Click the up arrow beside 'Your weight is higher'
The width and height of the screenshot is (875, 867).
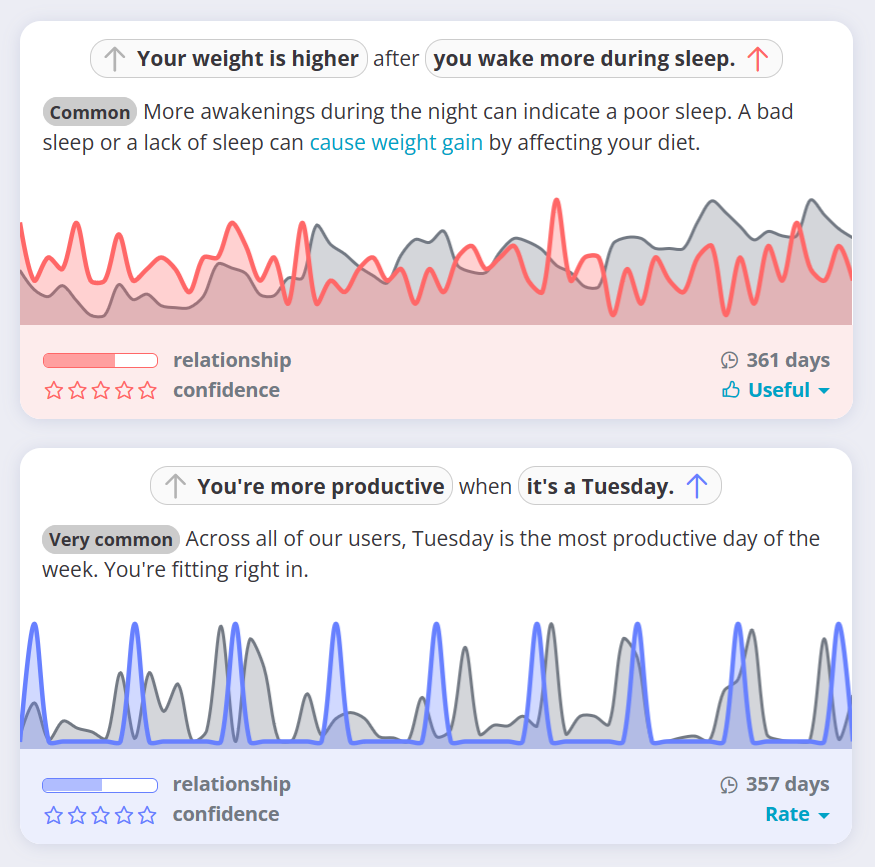(113, 58)
